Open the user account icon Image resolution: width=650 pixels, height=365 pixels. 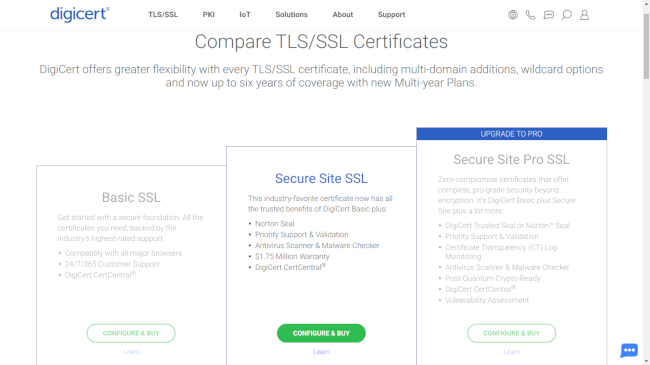[x=584, y=15]
